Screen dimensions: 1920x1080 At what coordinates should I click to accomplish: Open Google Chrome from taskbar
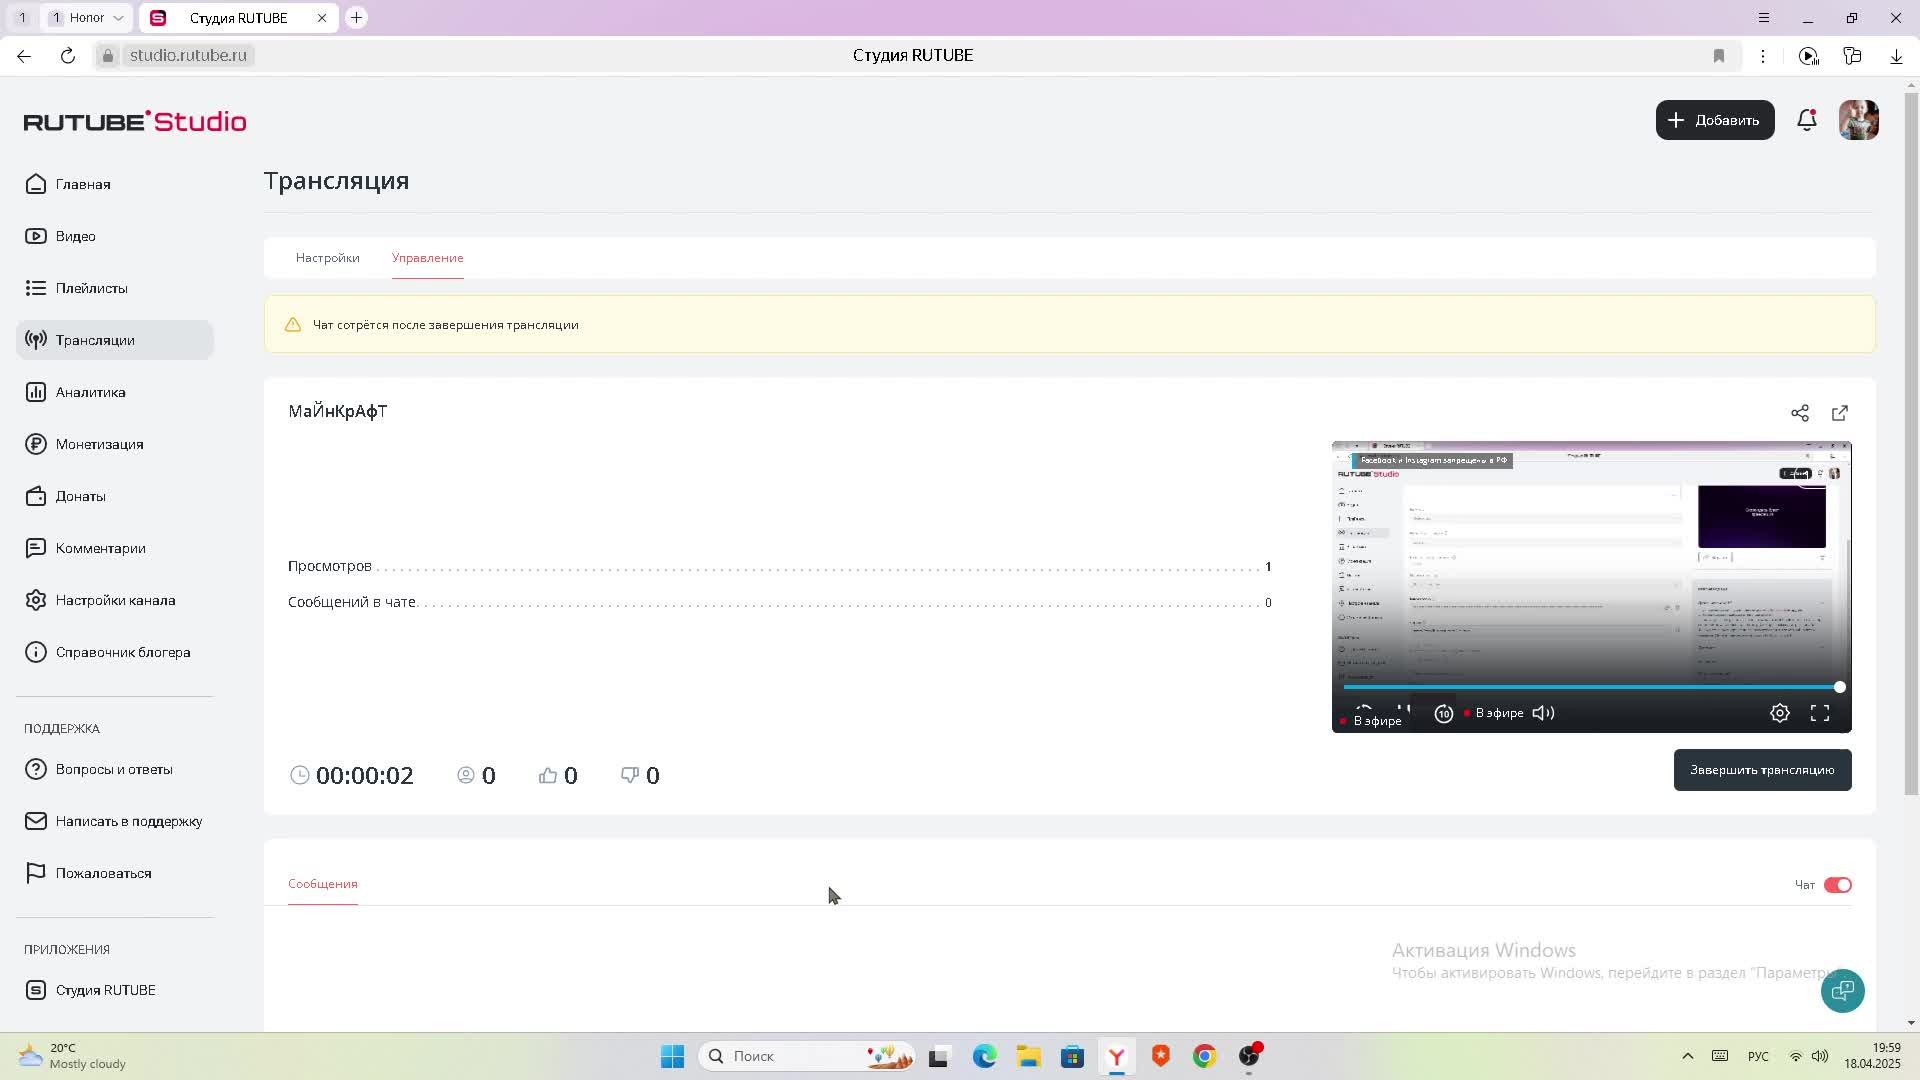(1204, 1056)
